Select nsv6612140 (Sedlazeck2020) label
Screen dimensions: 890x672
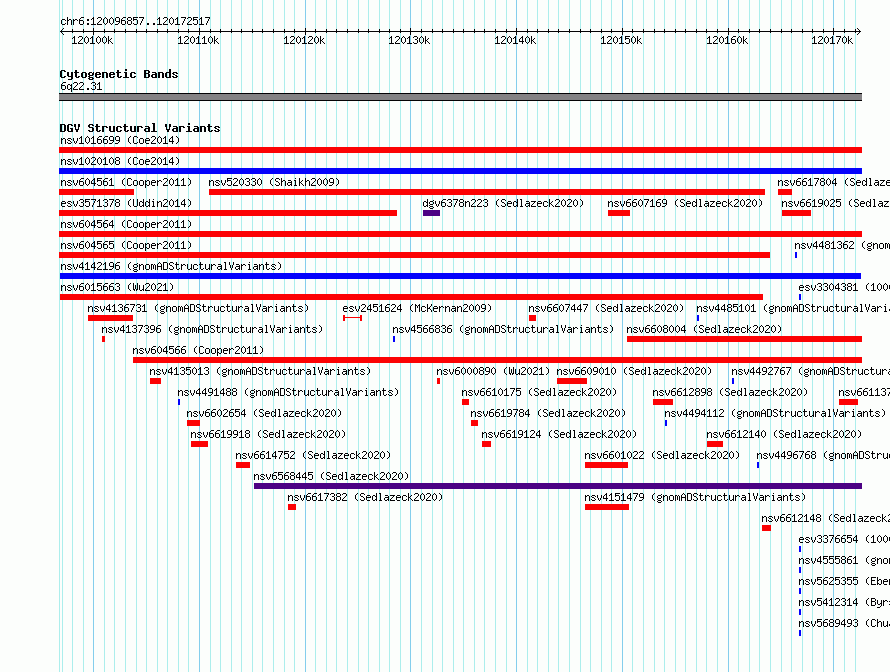(784, 434)
